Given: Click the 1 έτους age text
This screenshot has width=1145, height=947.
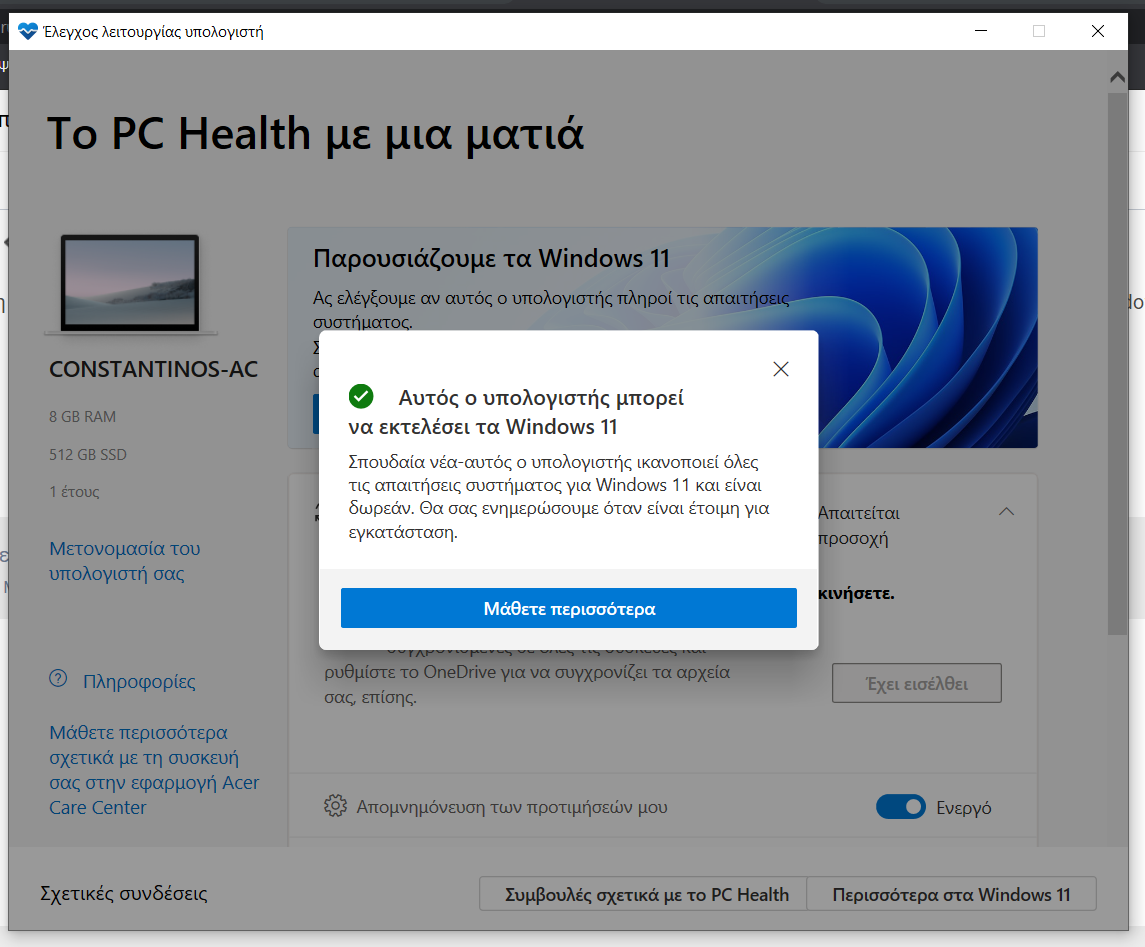Looking at the screenshot, I should (74, 492).
